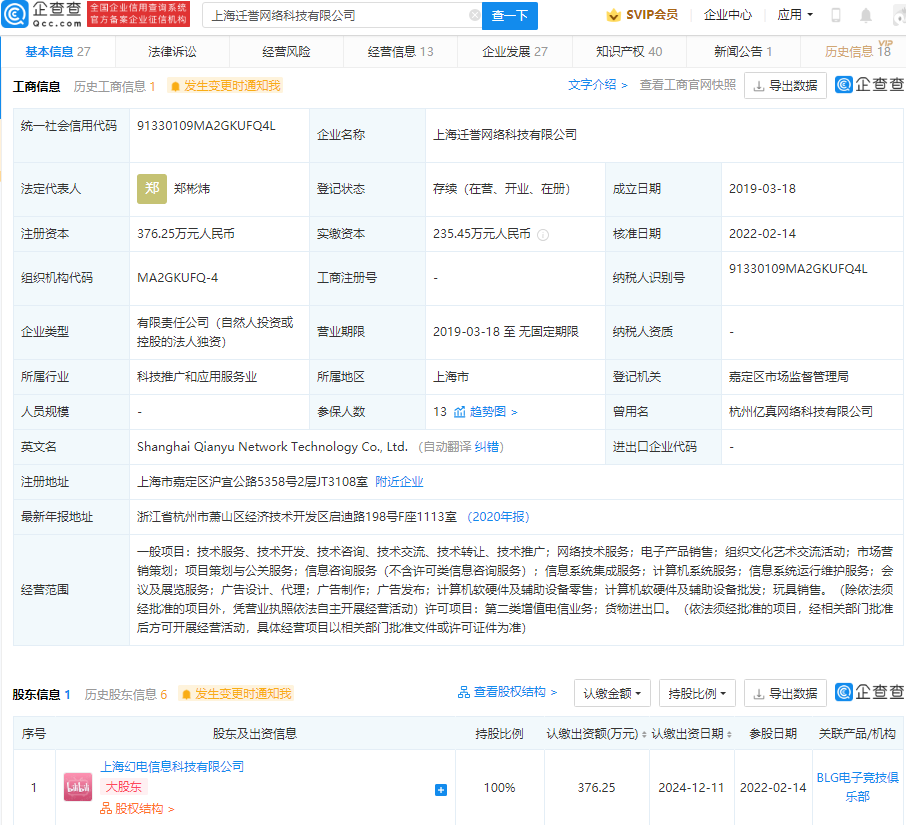Click the SVIP会员 crown icon

(613, 15)
